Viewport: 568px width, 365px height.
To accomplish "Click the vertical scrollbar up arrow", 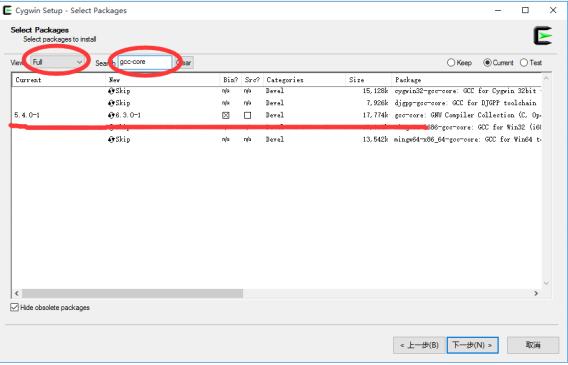I will point(546,78).
